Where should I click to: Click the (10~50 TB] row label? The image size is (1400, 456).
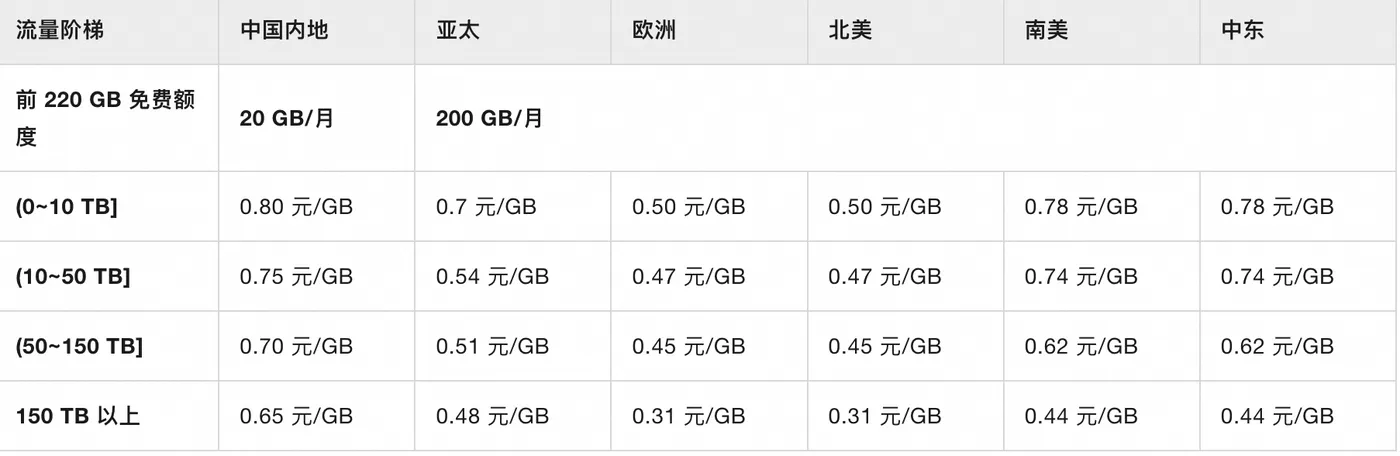[73, 277]
